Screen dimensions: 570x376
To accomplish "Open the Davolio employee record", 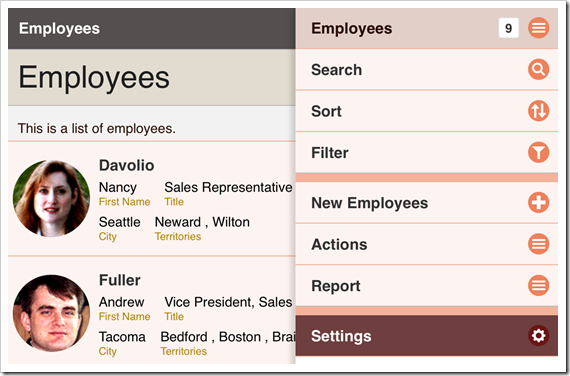I will coord(152,199).
